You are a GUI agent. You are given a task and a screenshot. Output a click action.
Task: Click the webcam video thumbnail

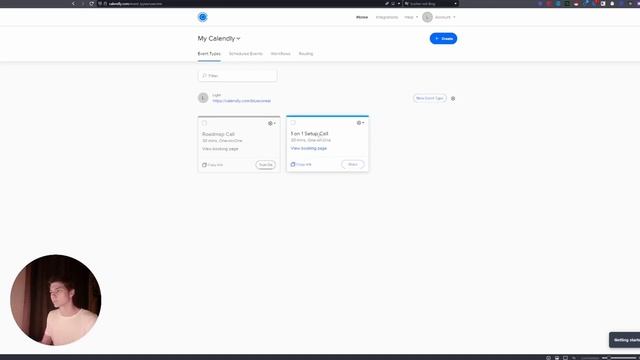[56, 300]
